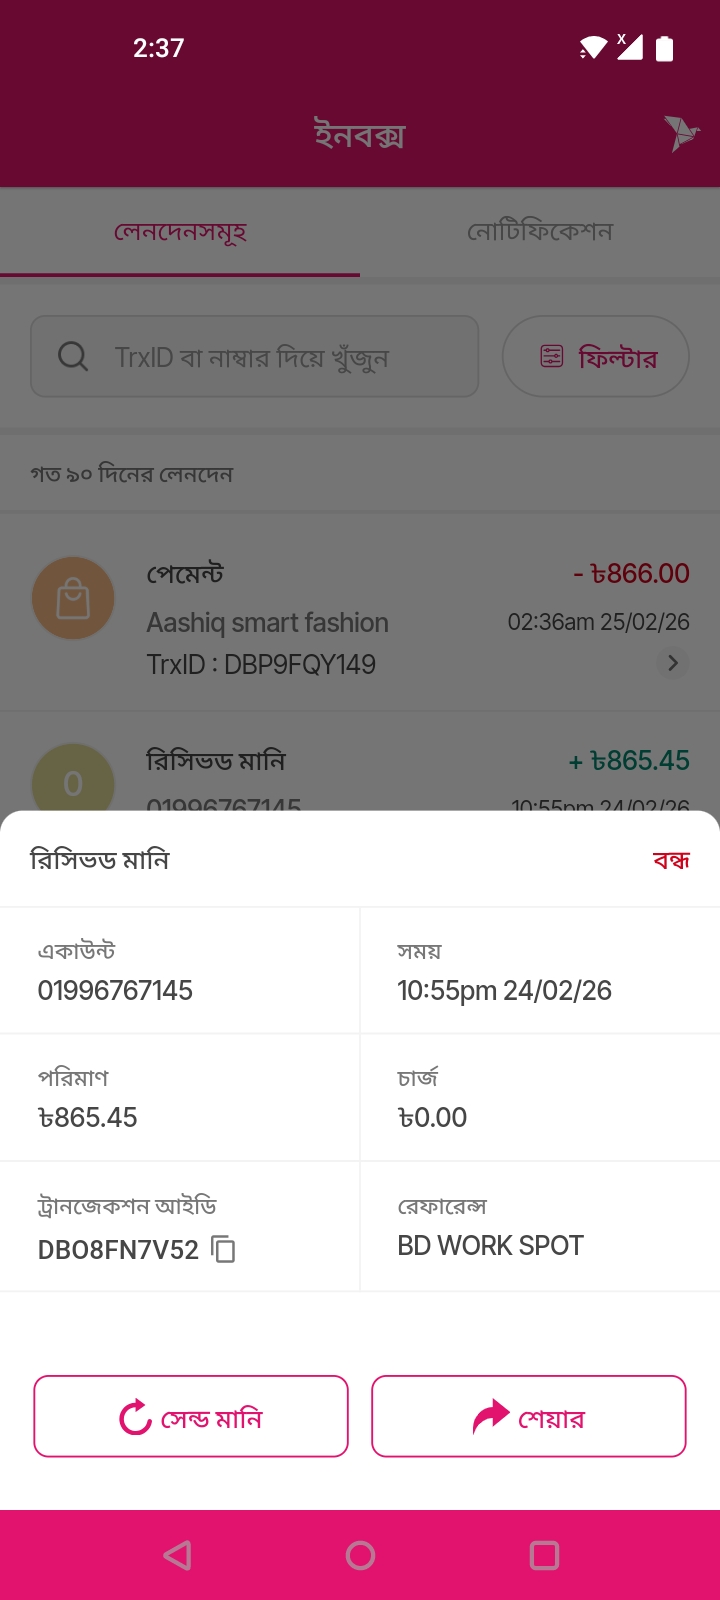Tap the sender account number 01996767145
Viewport: 720px width, 1600px height.
115,990
